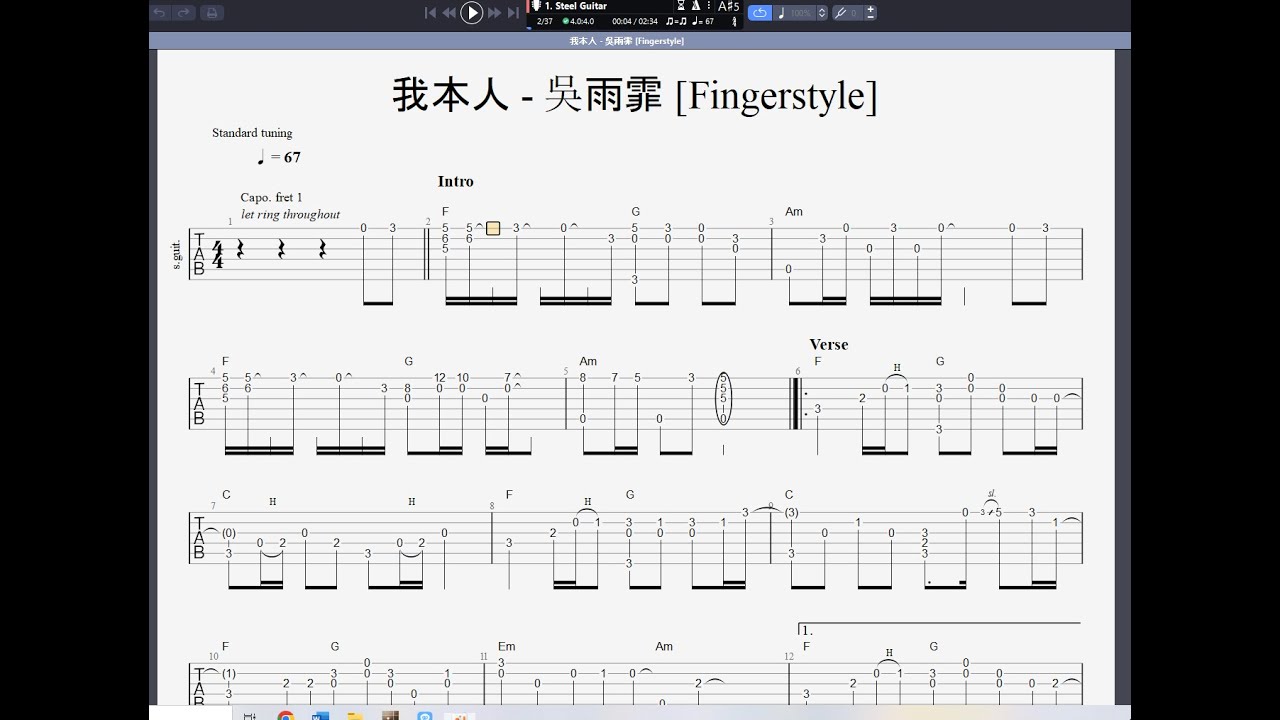Screen dimensions: 1280x720
Task: Click the Capo. fret 1 annotation
Action: click(x=271, y=198)
